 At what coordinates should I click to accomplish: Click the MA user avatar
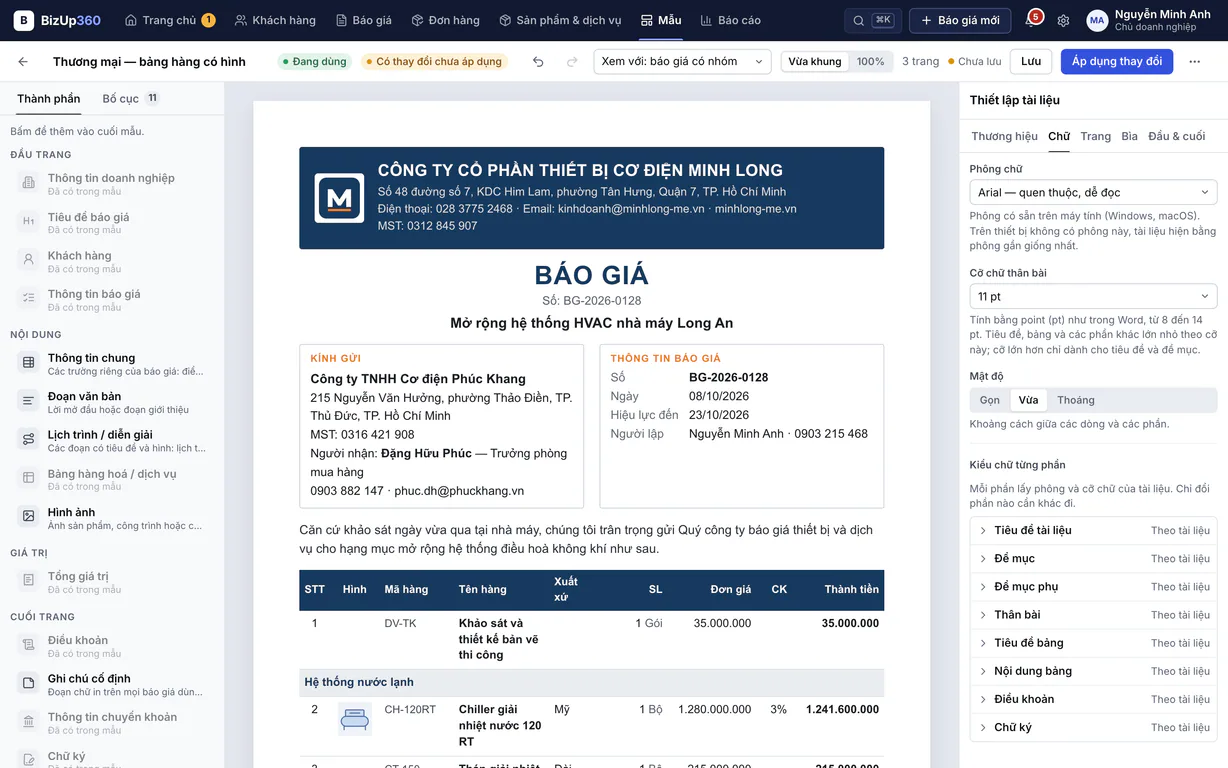click(1097, 21)
